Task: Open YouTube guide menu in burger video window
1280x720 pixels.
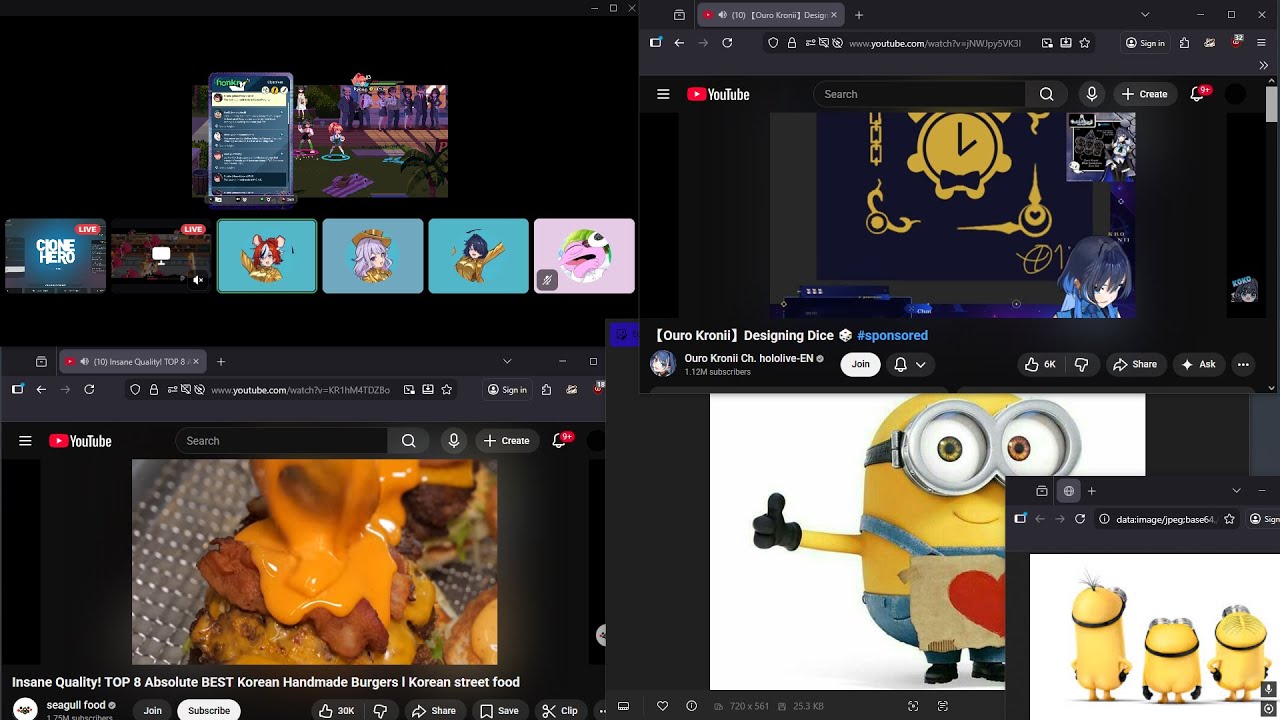Action: [25, 441]
